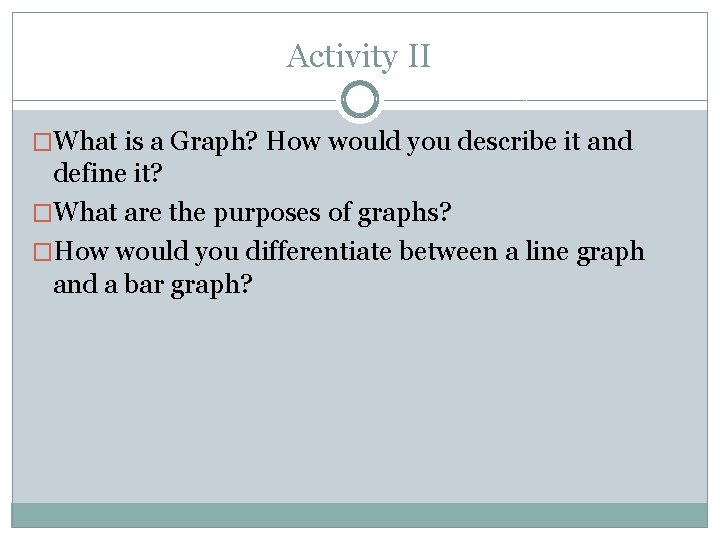
Task: Click the text 'define it?'
Action: (x=108, y=173)
